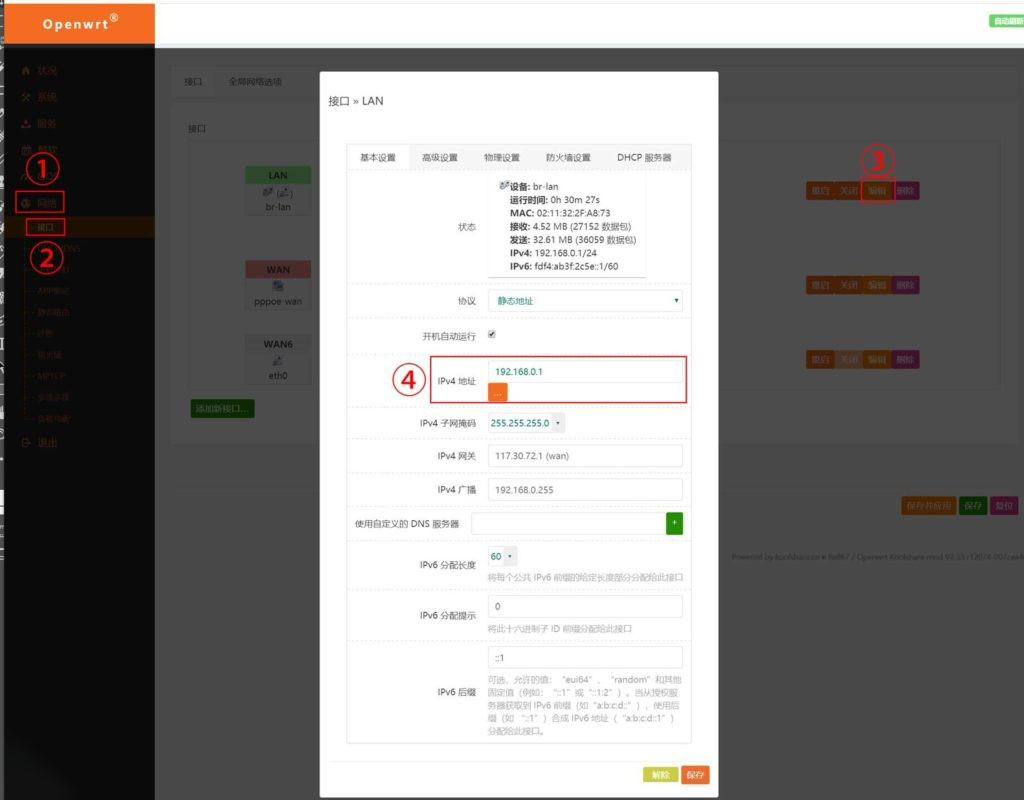Click 关闭 for the WAN interface
Viewport: 1024px width, 800px height.
848,285
